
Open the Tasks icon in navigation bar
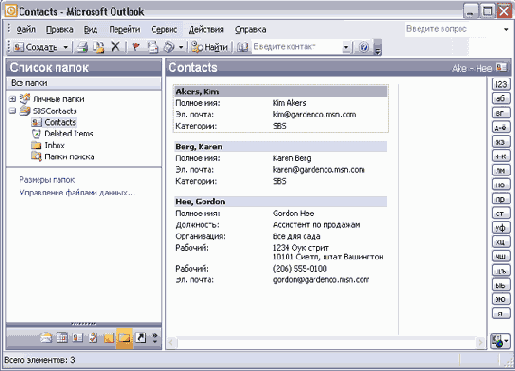click(x=93, y=338)
